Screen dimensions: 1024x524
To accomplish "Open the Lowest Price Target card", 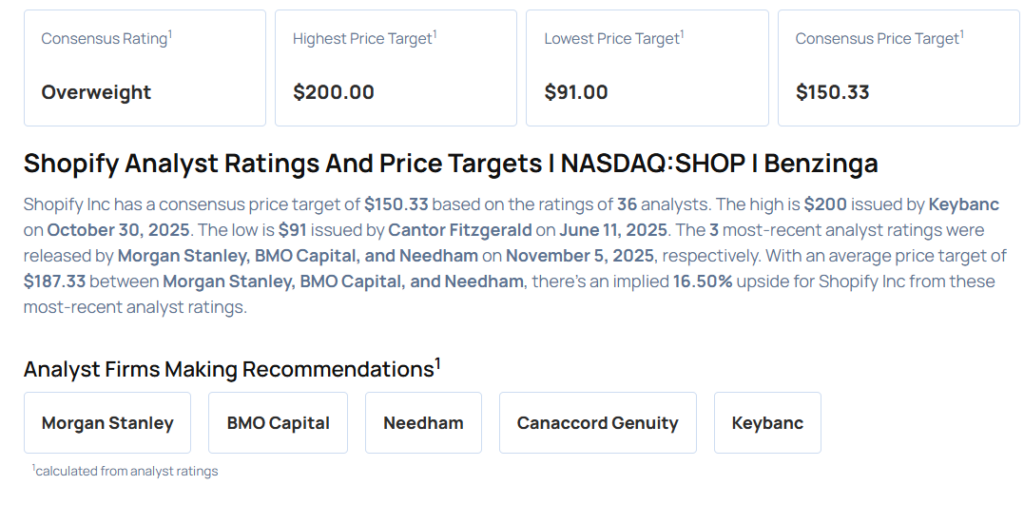I will [647, 68].
